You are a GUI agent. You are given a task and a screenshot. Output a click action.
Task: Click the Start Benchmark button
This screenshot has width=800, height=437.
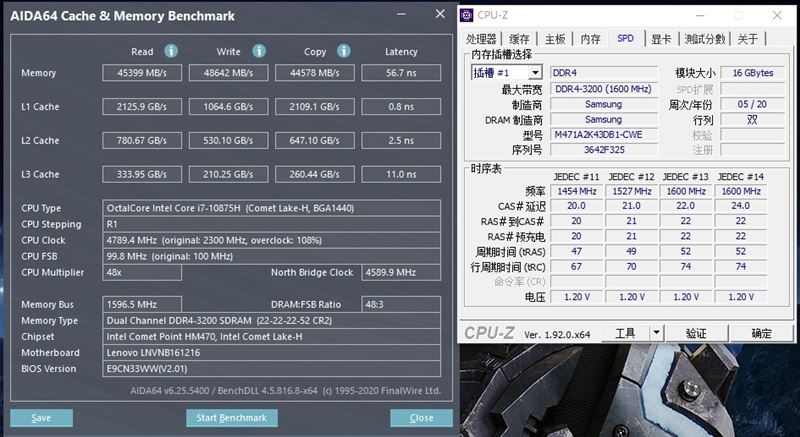click(232, 418)
